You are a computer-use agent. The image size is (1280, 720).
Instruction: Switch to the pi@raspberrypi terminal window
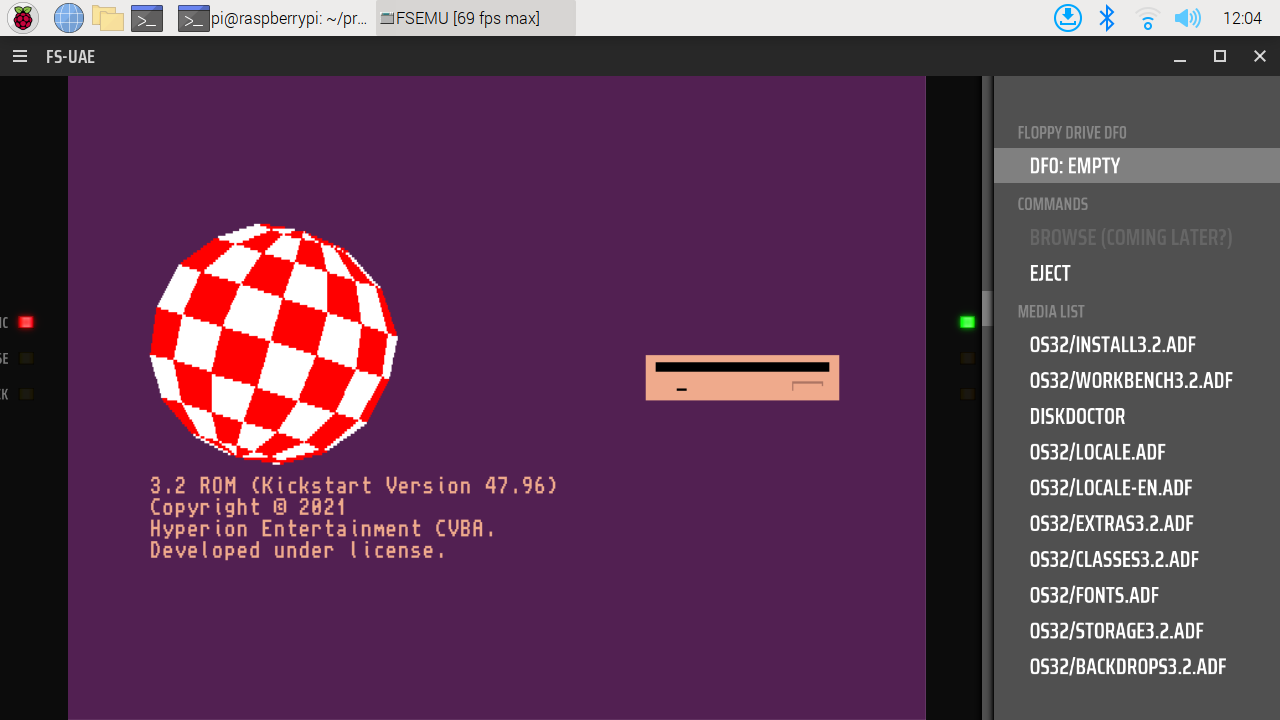click(x=274, y=18)
